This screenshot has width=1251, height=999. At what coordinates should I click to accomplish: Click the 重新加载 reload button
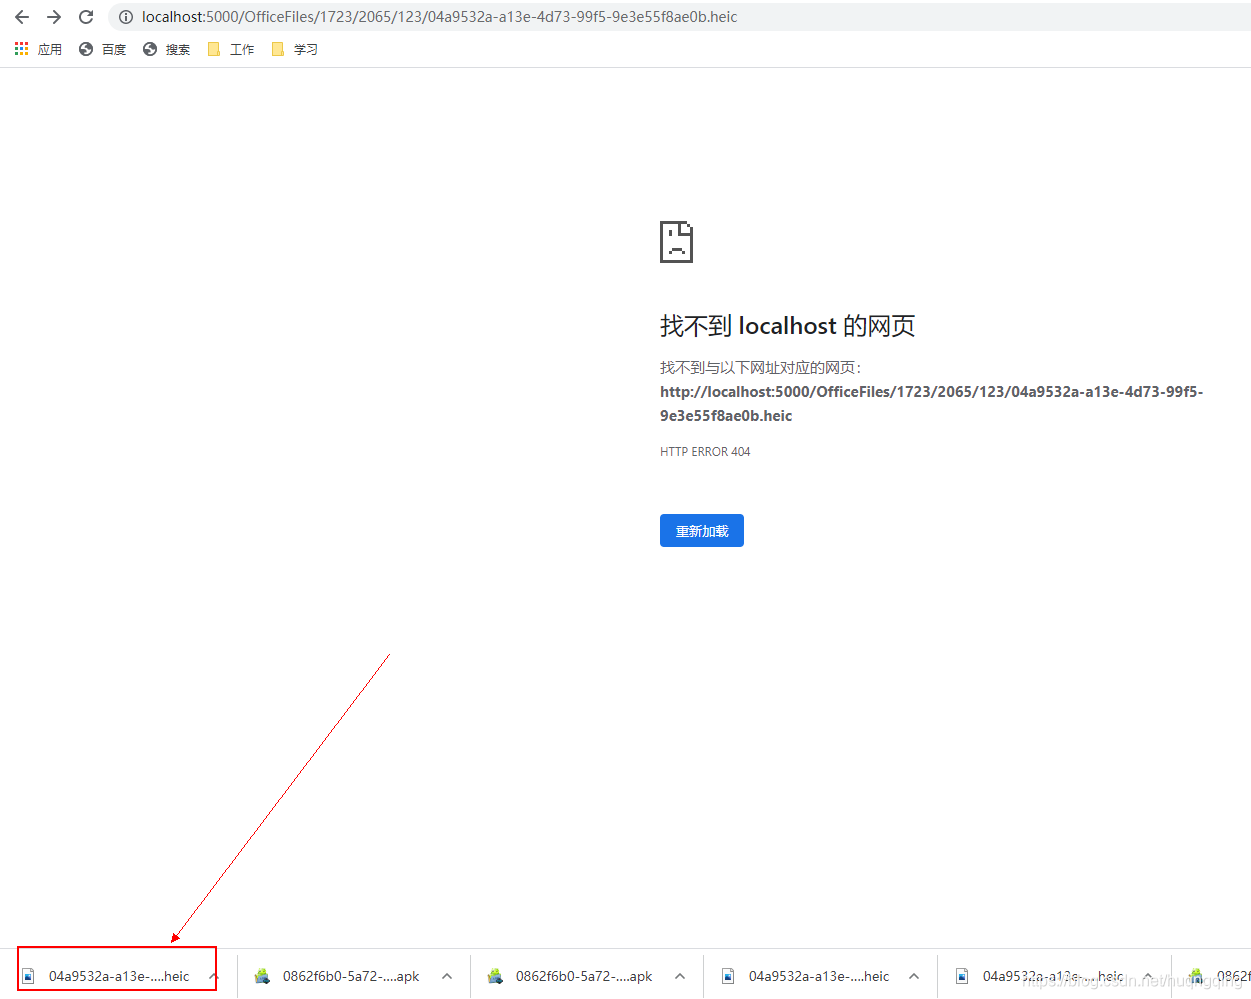(701, 530)
